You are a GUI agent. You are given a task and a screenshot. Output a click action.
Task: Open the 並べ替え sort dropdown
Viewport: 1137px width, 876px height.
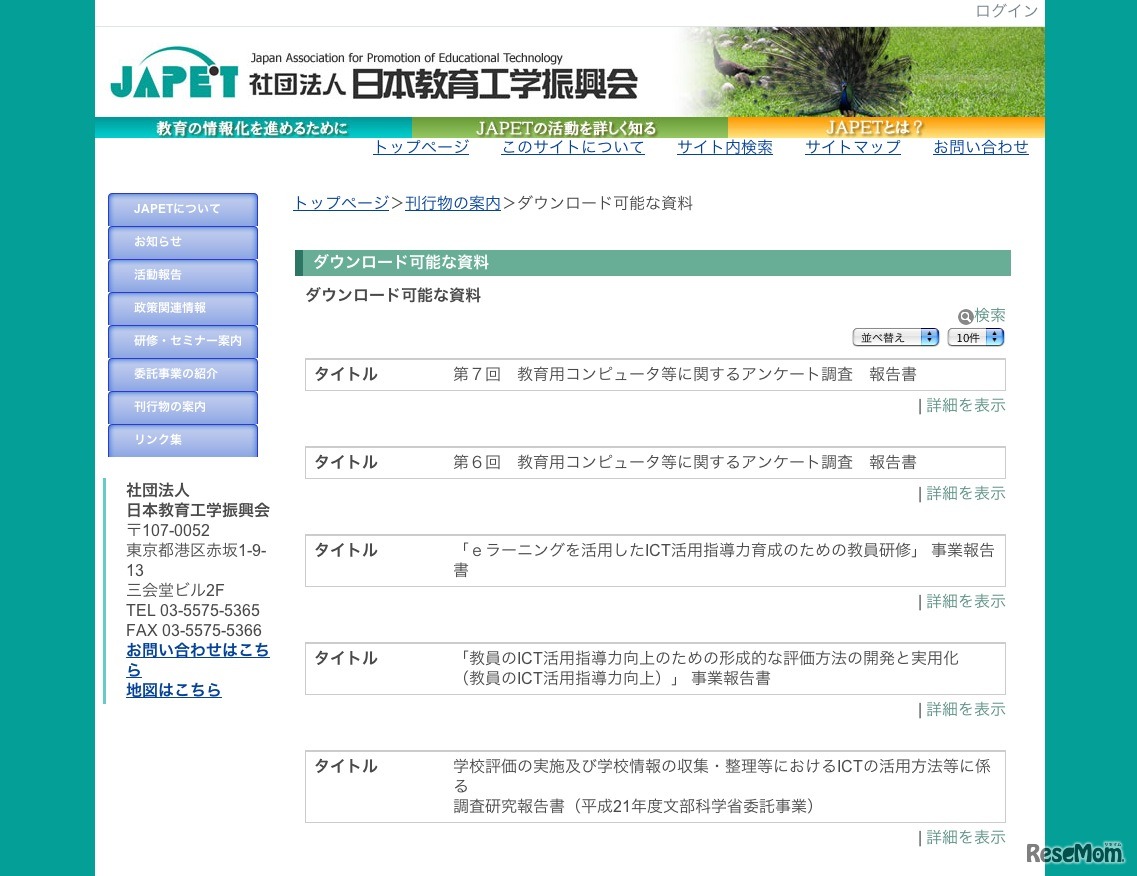tap(895, 337)
